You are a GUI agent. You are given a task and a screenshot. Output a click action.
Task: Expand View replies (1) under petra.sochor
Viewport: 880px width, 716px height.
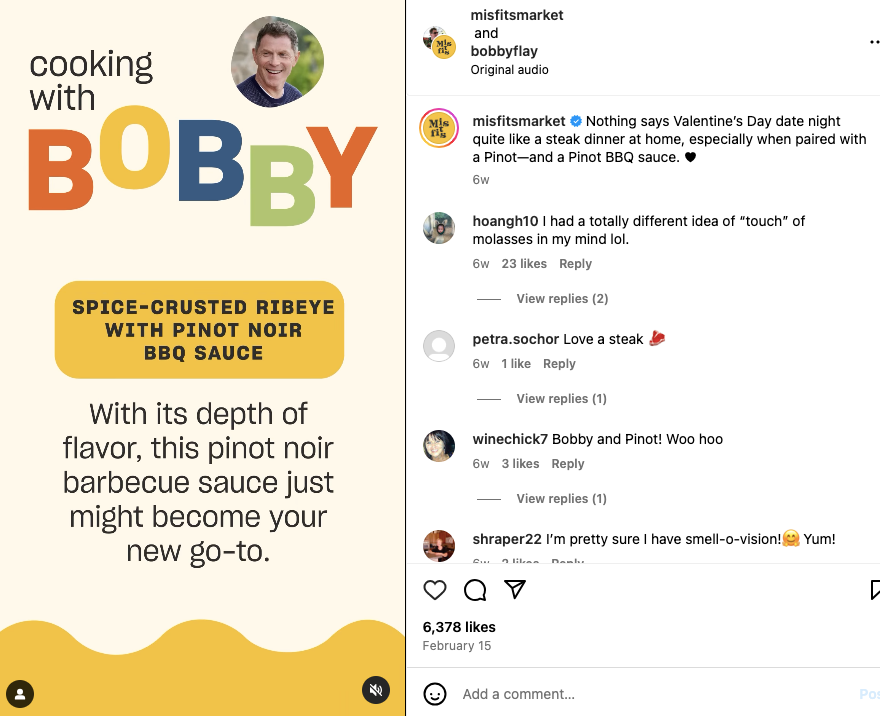click(x=562, y=398)
